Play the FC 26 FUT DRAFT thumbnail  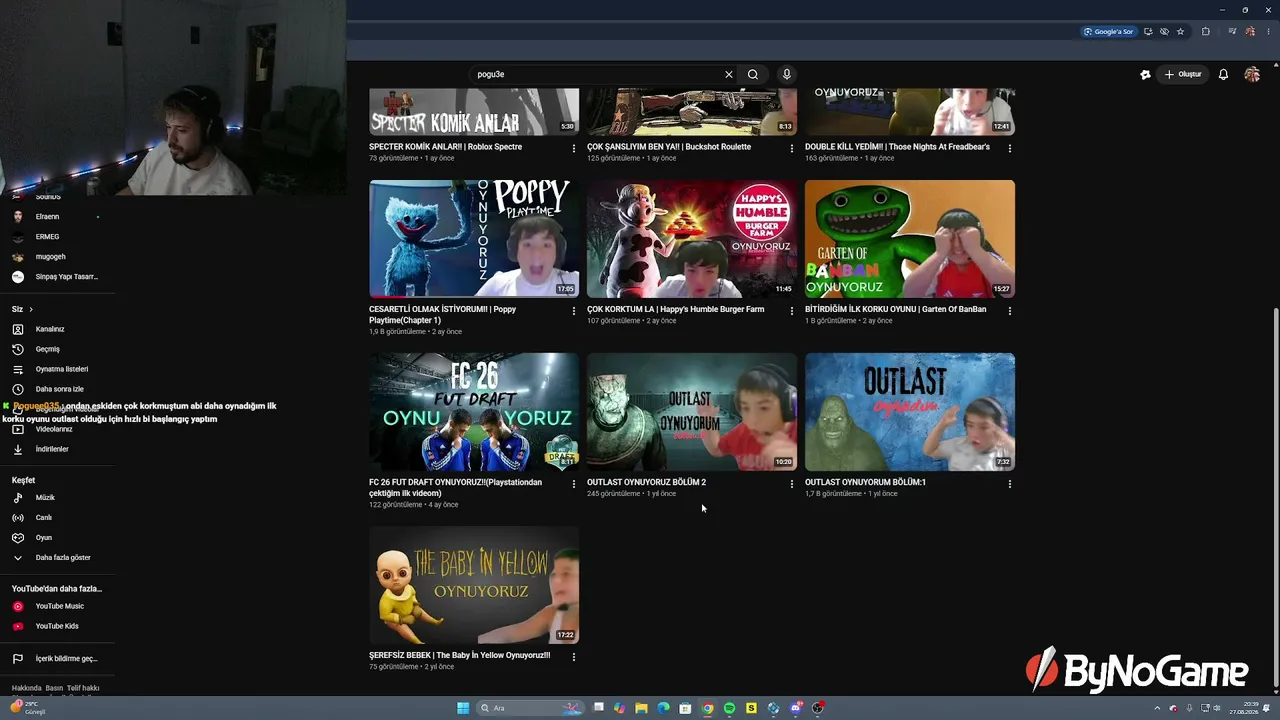[474, 412]
